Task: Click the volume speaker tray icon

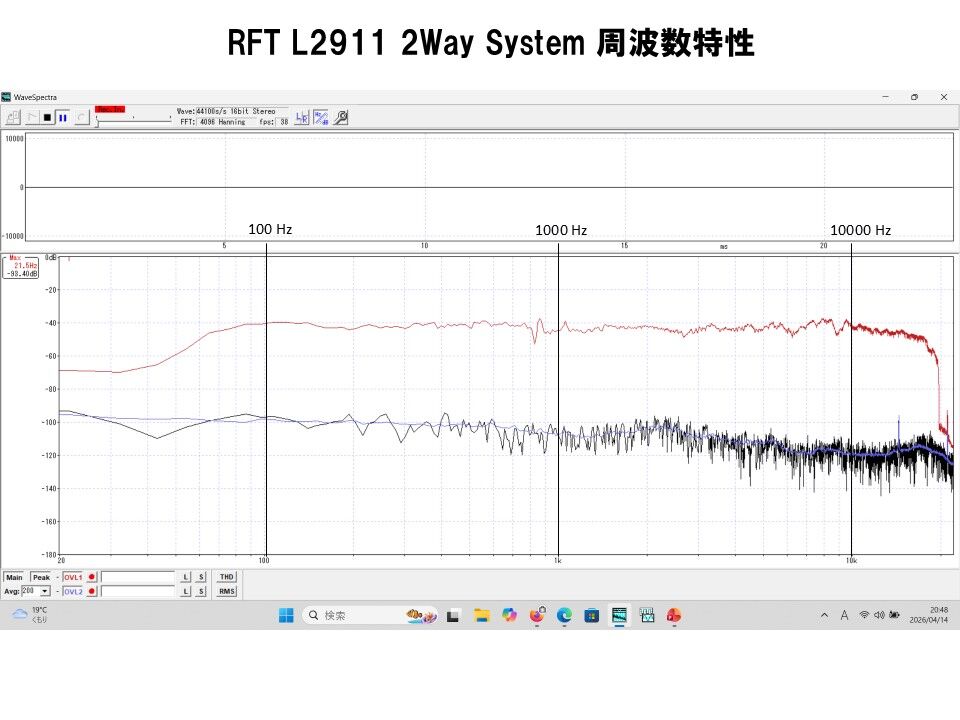Action: [879, 615]
